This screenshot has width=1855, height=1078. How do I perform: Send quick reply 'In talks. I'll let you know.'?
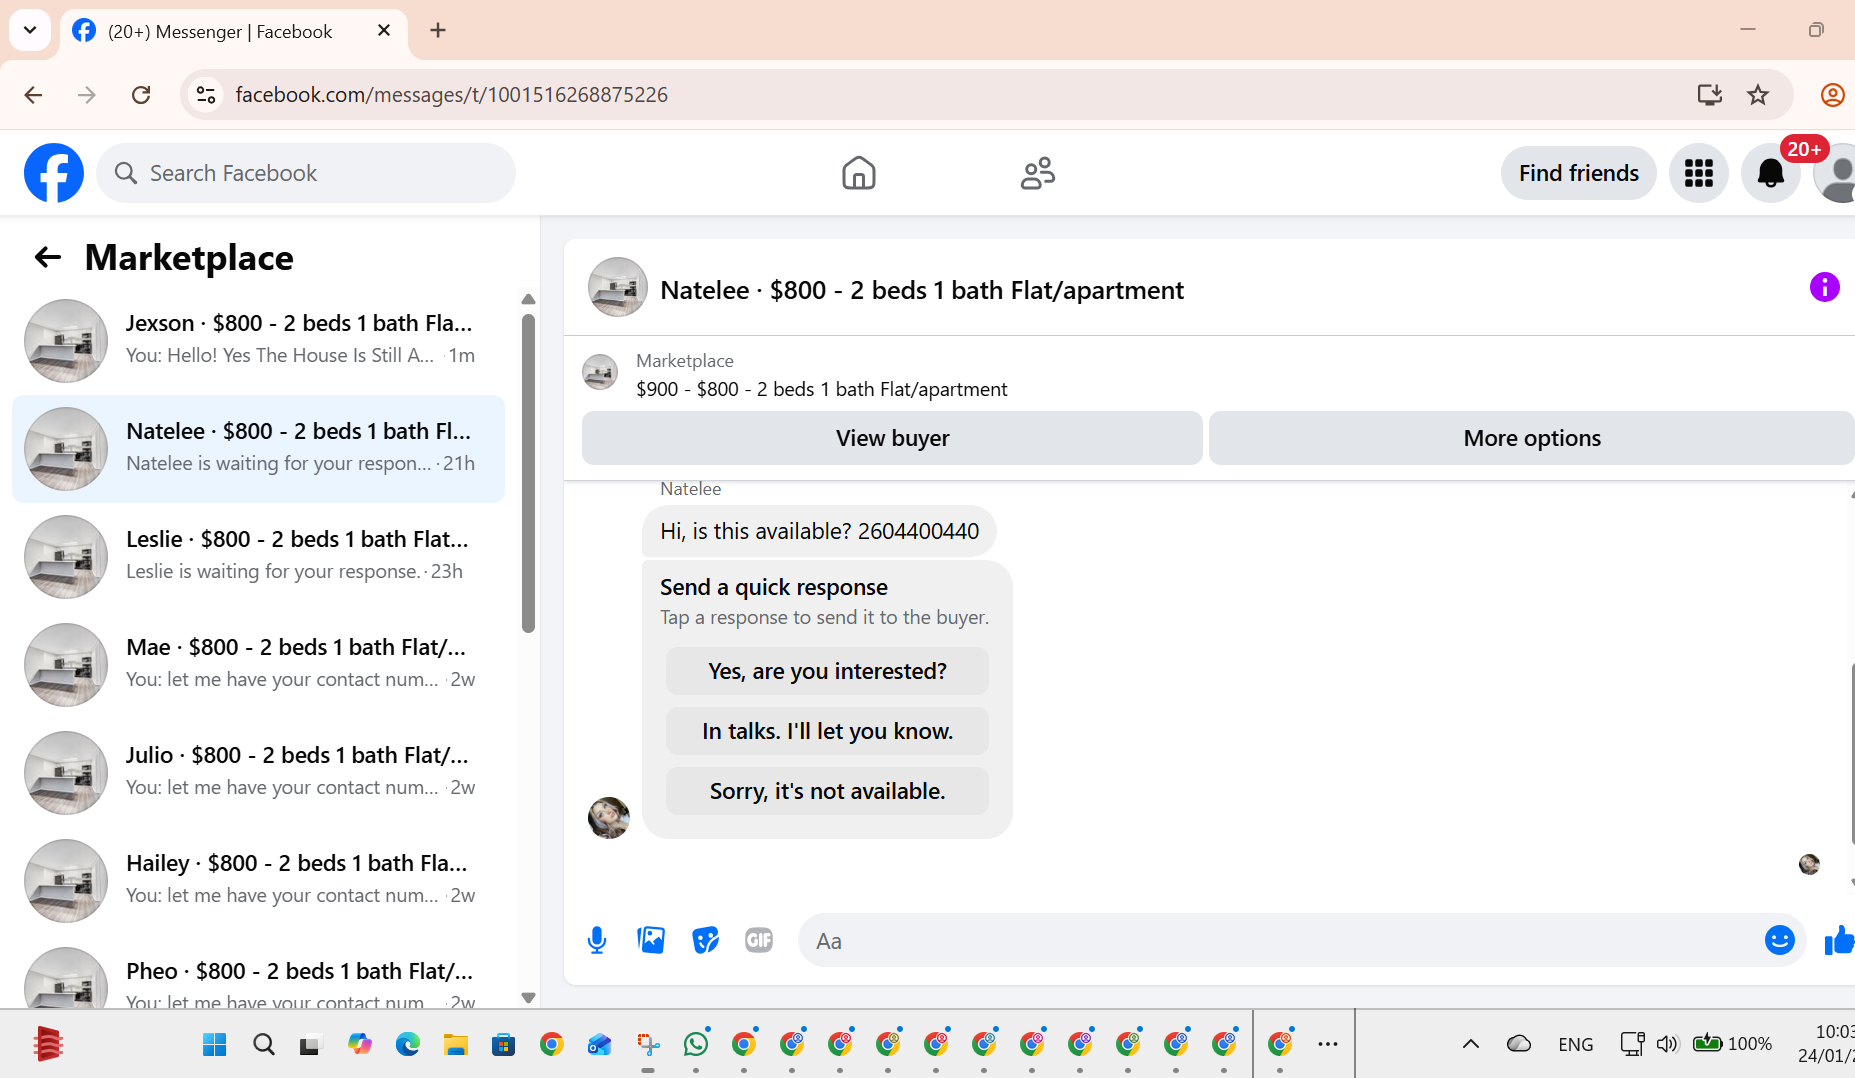point(827,731)
